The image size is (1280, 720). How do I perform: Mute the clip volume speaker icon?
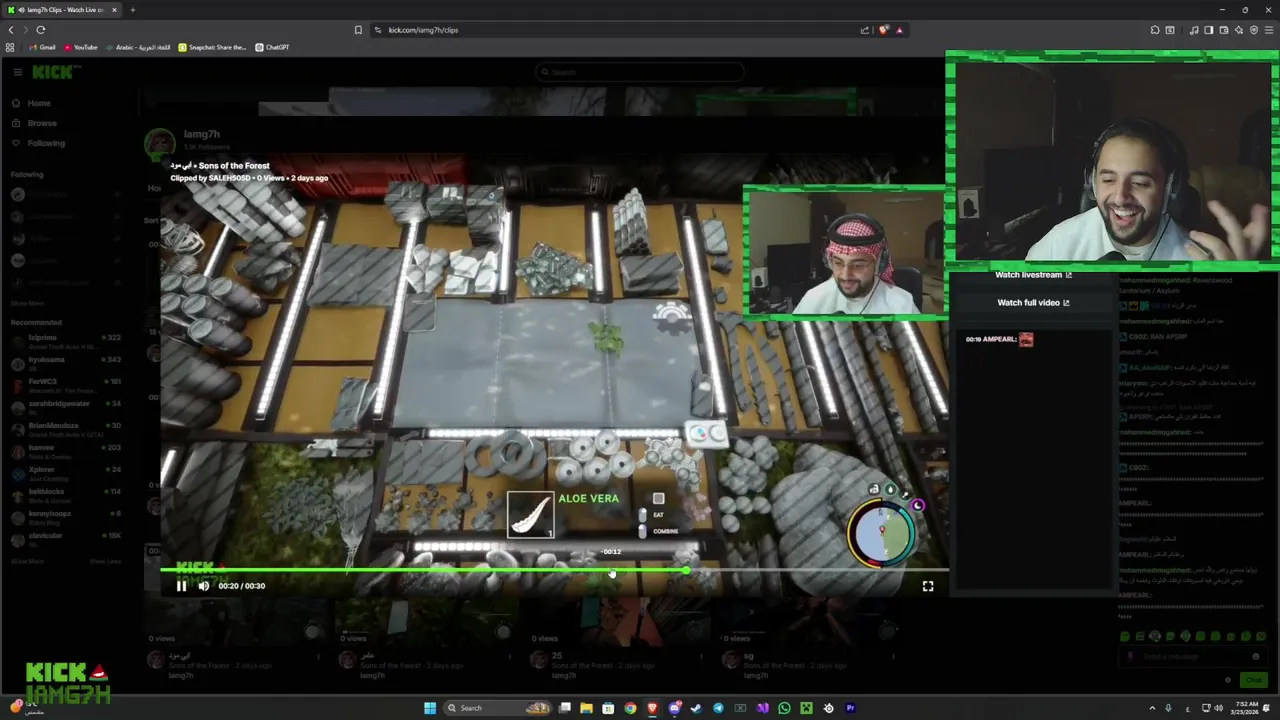204,586
